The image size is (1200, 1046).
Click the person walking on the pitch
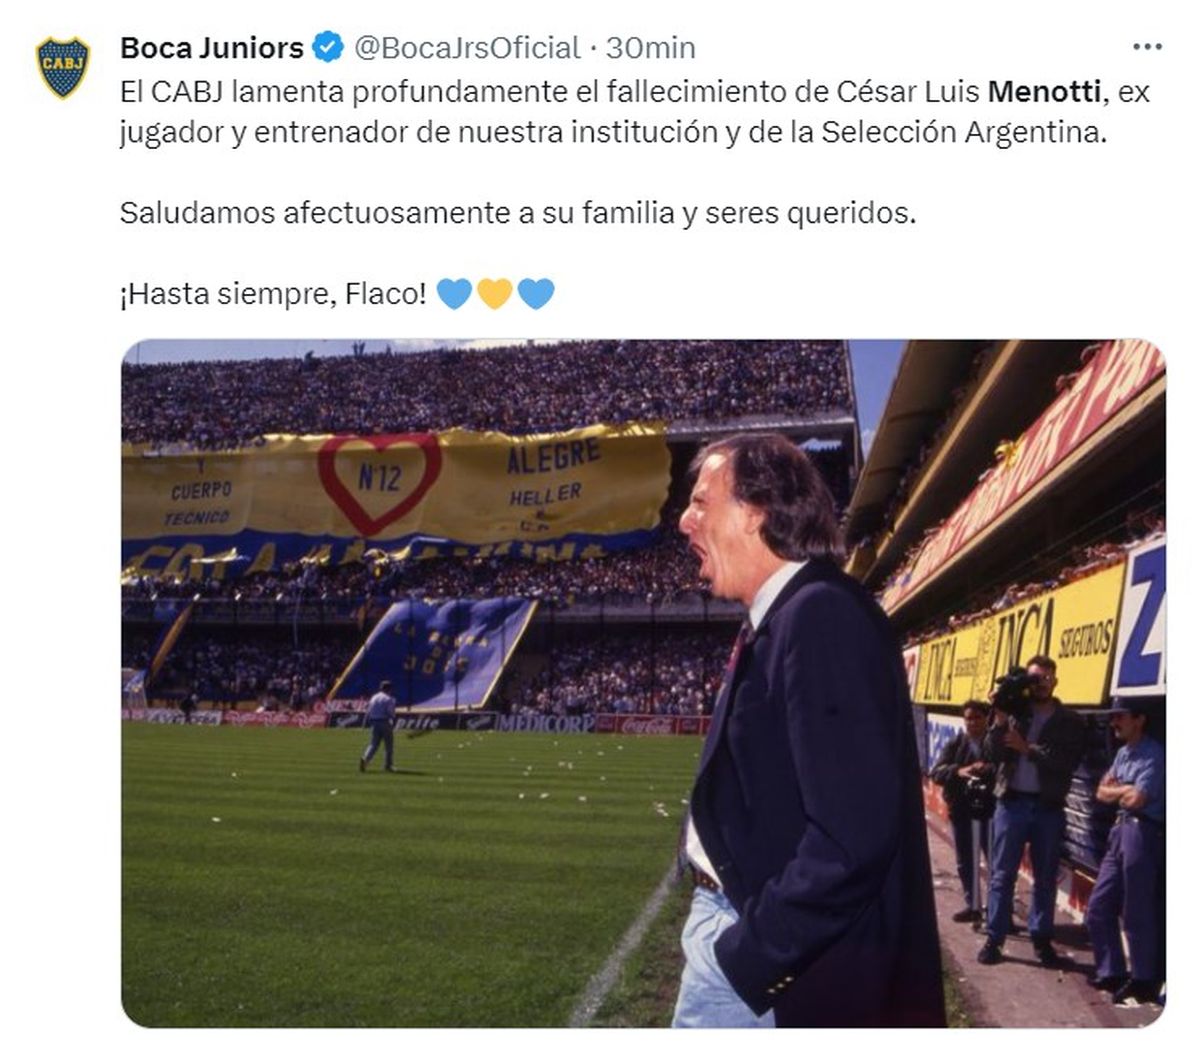pyautogui.click(x=379, y=726)
